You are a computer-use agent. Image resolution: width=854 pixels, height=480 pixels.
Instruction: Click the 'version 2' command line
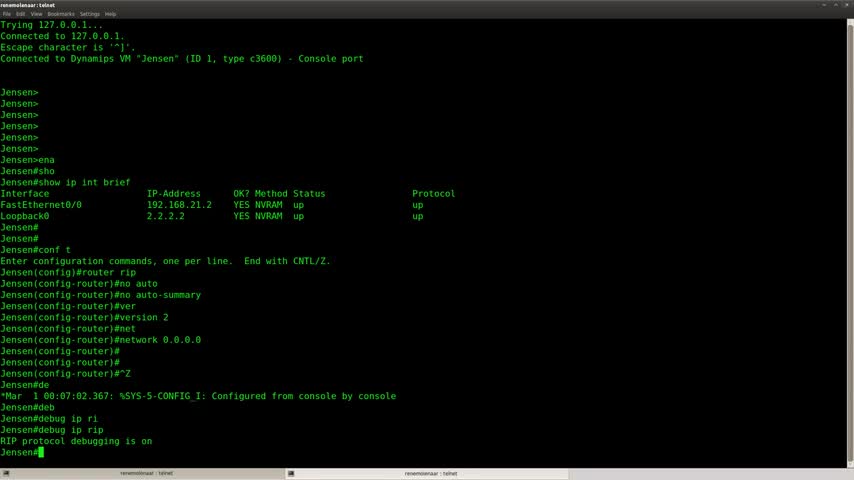coord(84,318)
